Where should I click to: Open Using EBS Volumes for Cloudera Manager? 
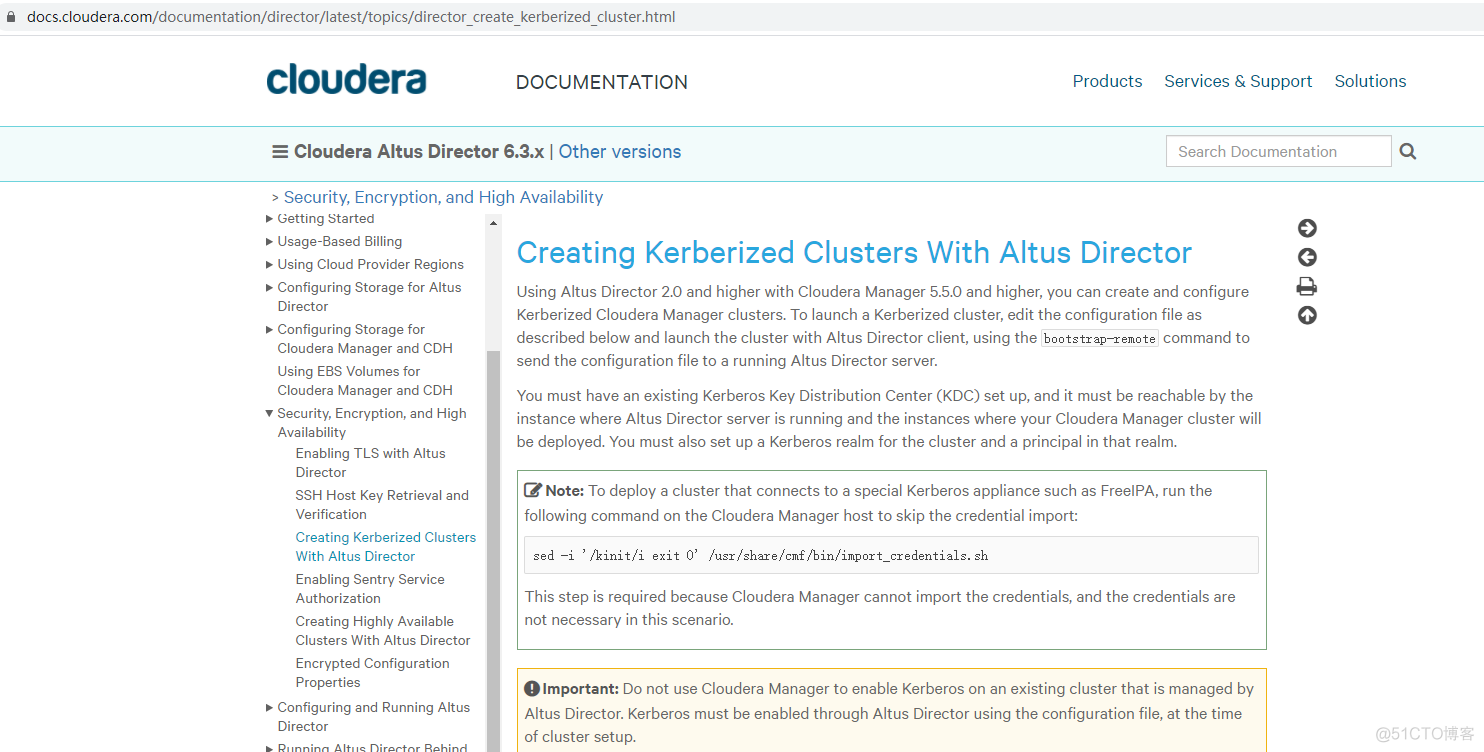pyautogui.click(x=365, y=381)
